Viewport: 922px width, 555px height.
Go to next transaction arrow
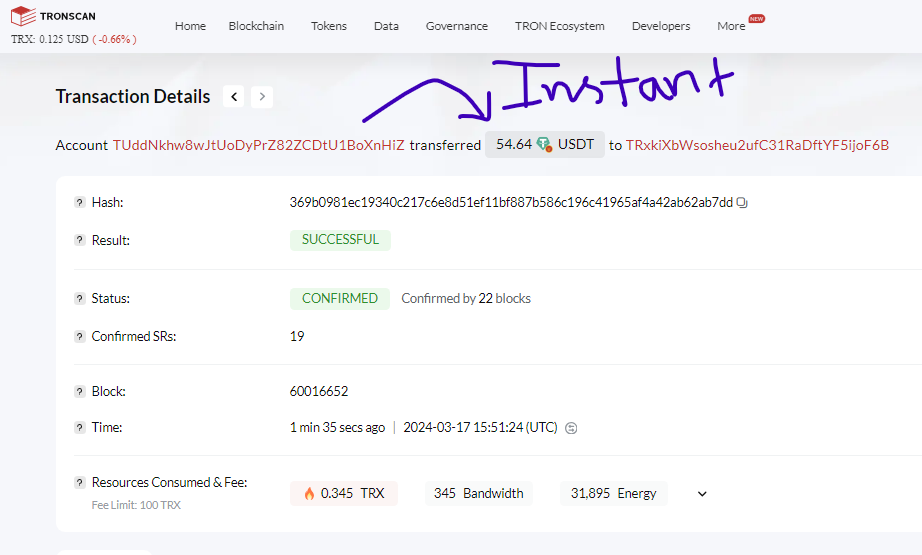click(262, 96)
